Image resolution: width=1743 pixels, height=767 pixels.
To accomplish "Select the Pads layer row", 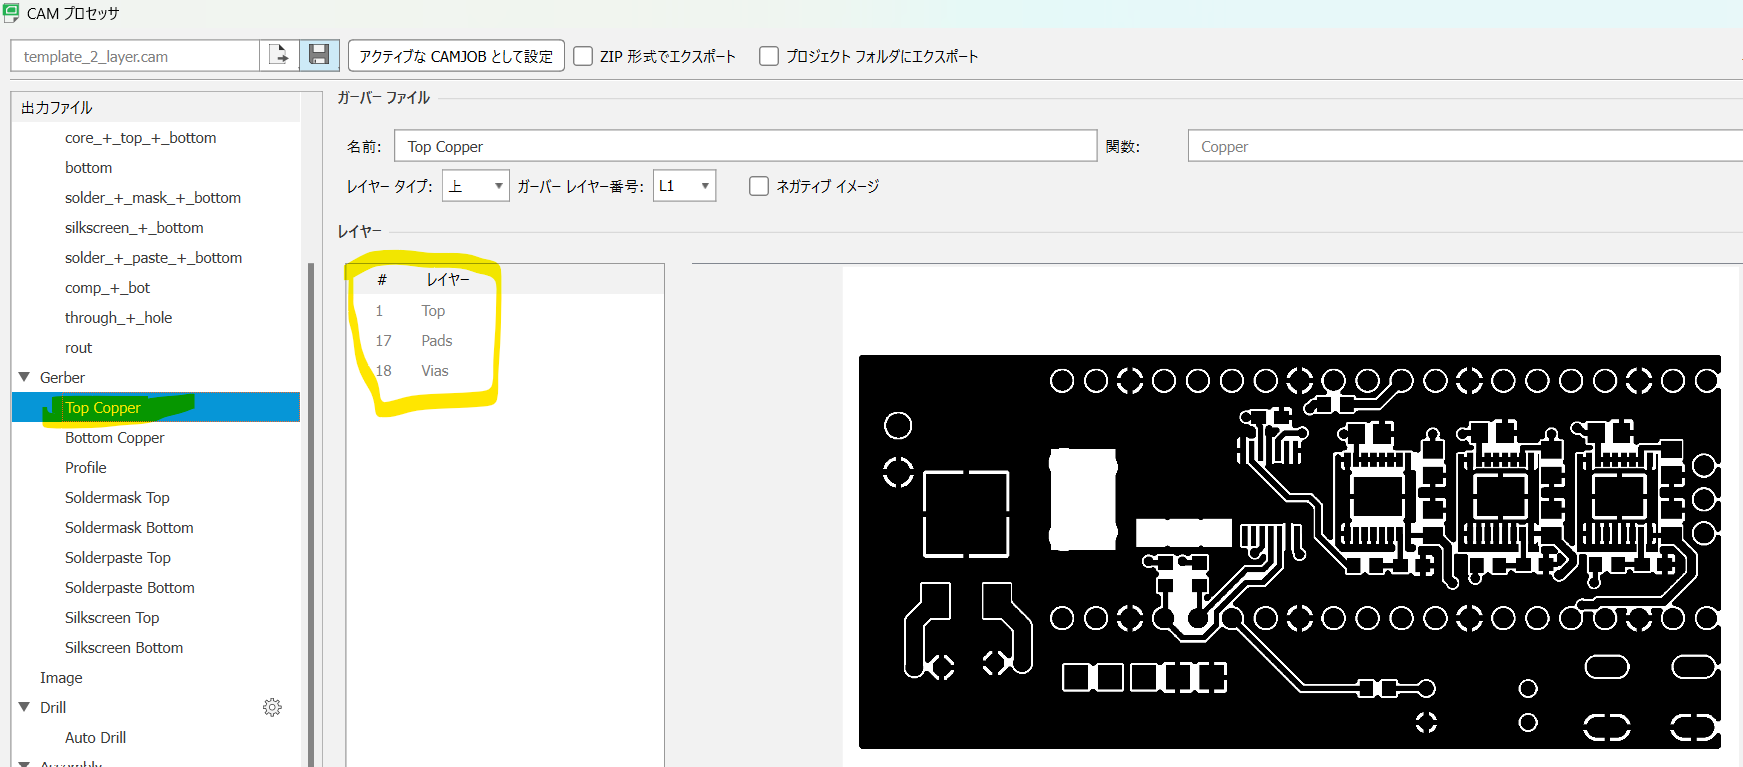I will (x=436, y=341).
